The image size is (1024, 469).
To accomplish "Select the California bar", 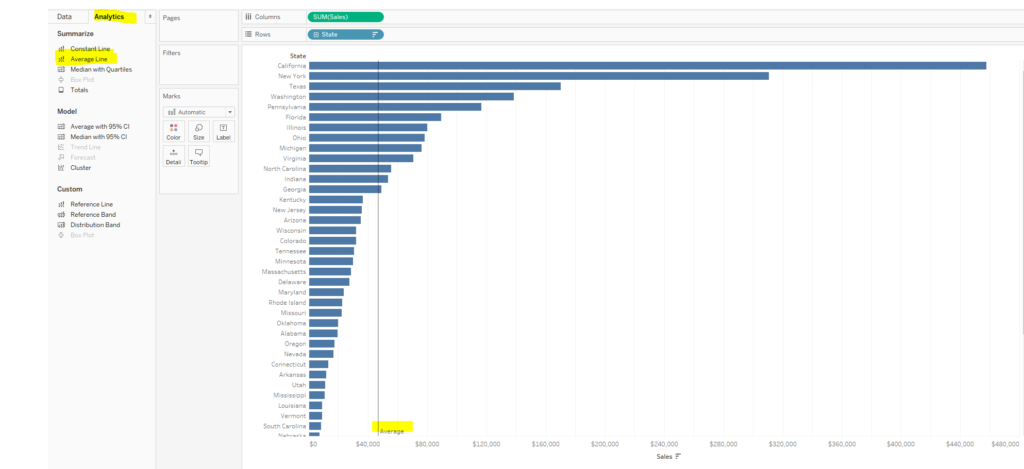I will pyautogui.click(x=647, y=65).
